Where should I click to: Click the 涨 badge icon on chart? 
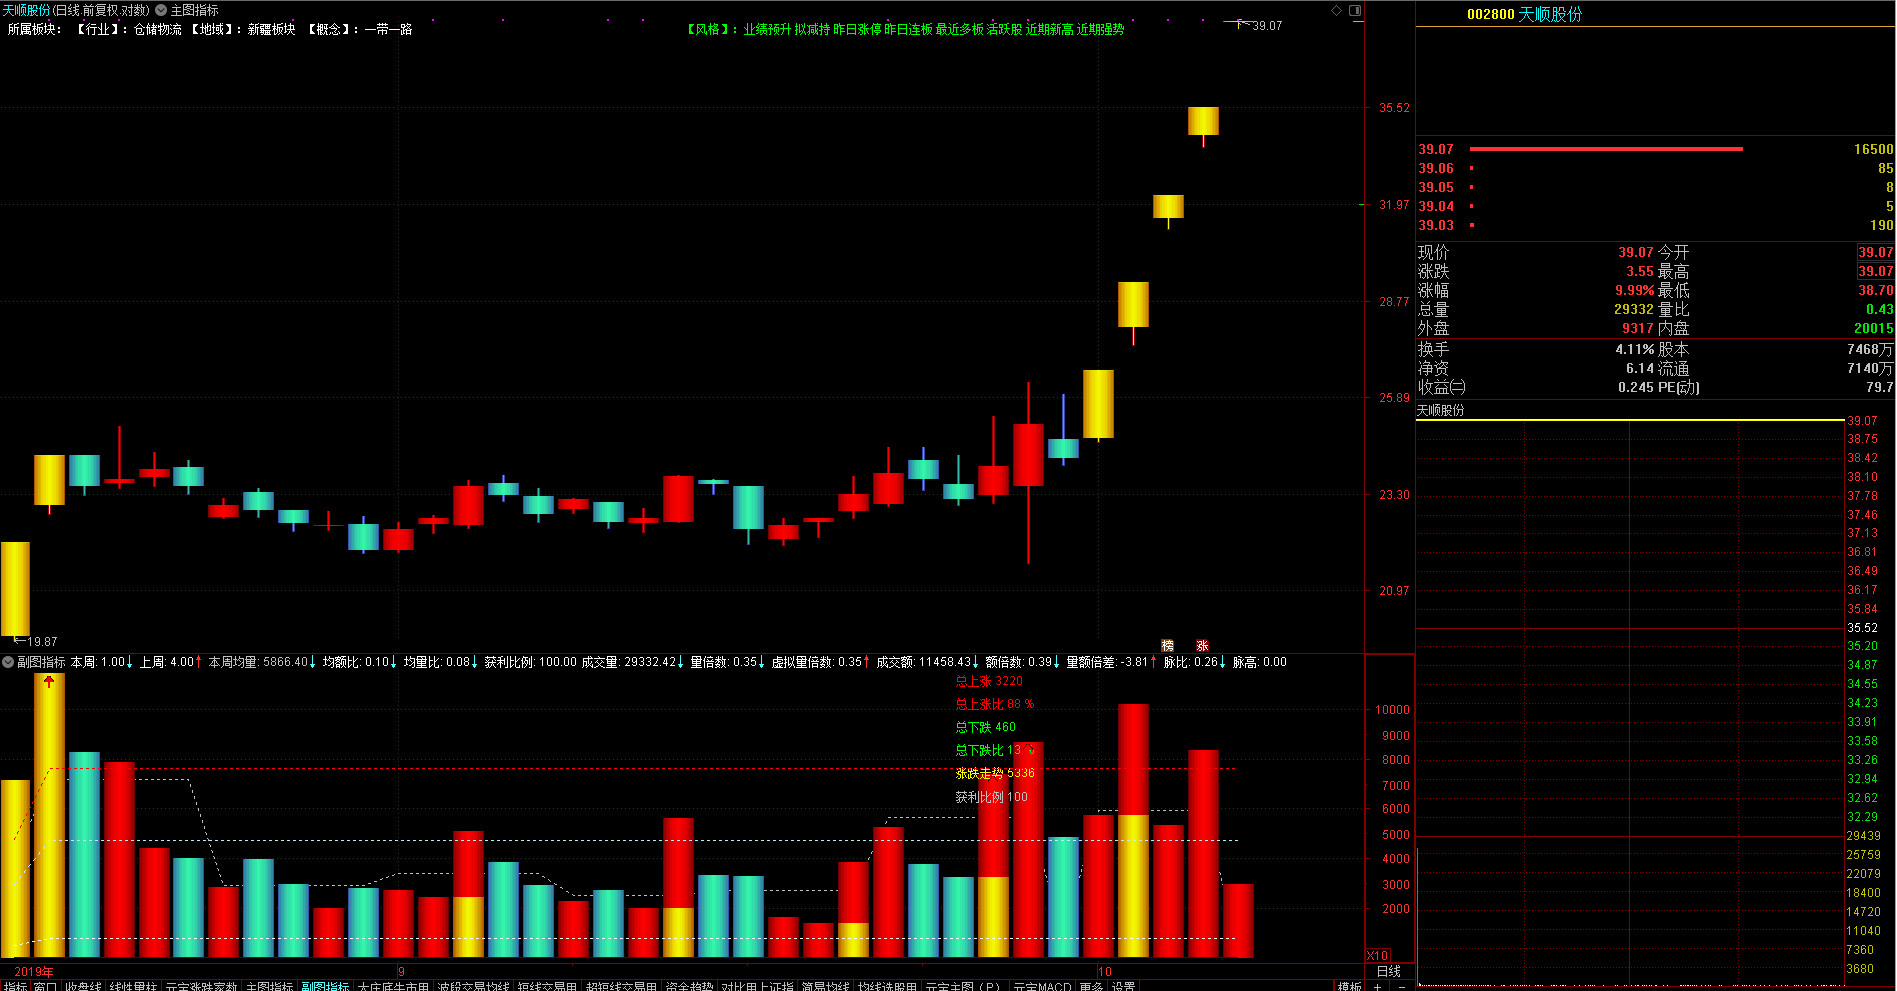(1202, 645)
